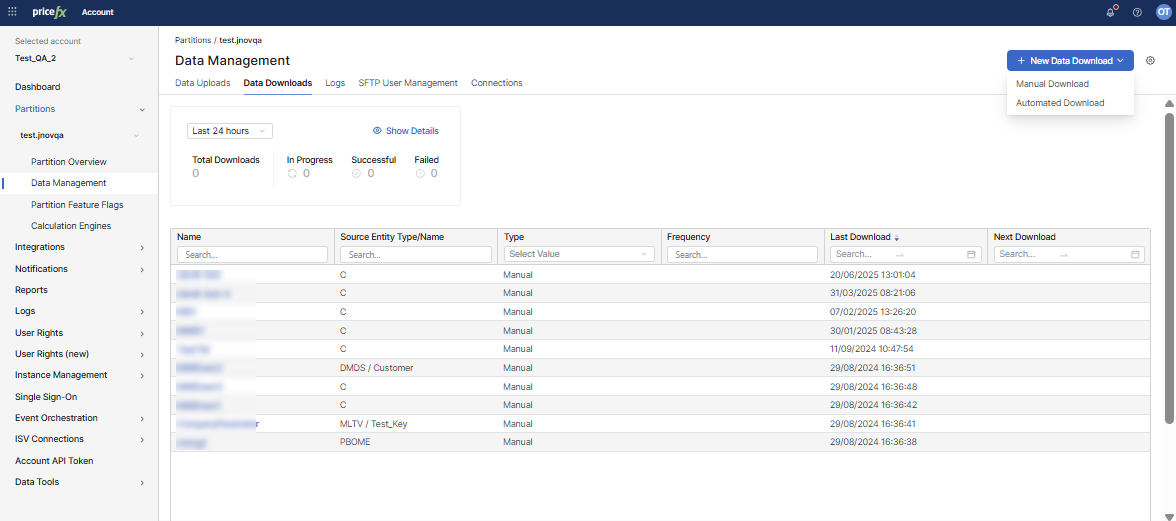Open the app launcher grid icon

(x=12, y=12)
